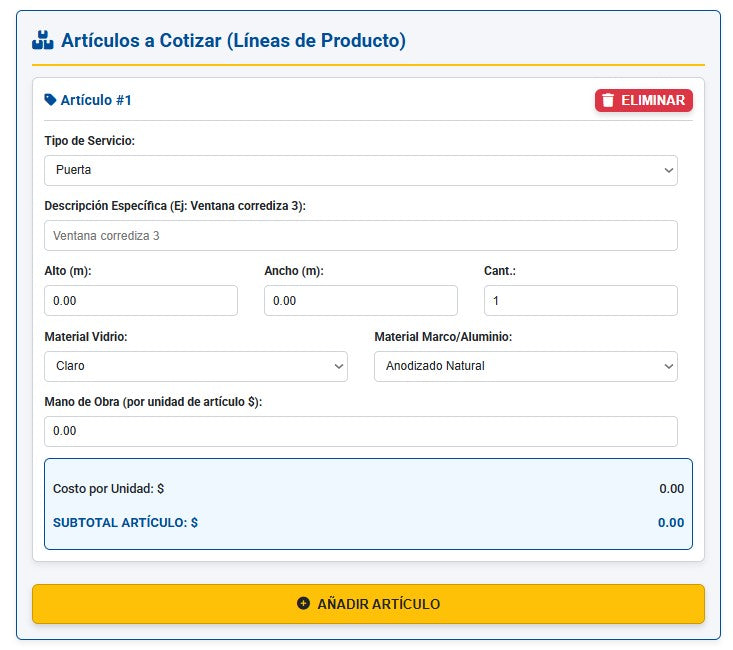Screen dimensions: 733x650
Task: Click the trash icon in the ELIMINAR button
Action: click(608, 100)
